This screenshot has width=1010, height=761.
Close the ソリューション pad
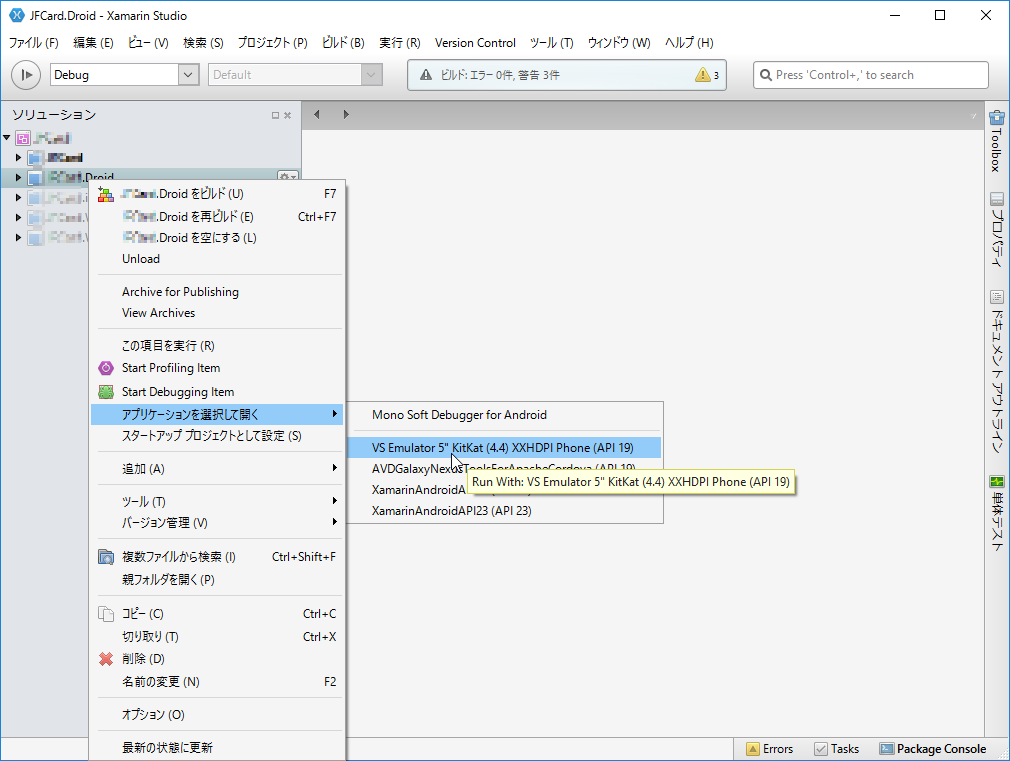click(x=287, y=115)
